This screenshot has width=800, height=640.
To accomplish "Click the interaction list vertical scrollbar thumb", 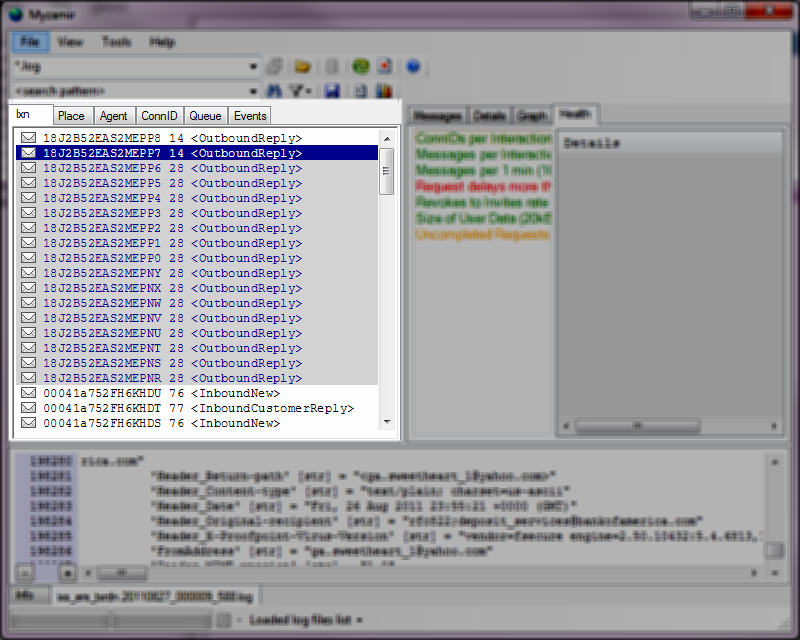I will click(387, 170).
